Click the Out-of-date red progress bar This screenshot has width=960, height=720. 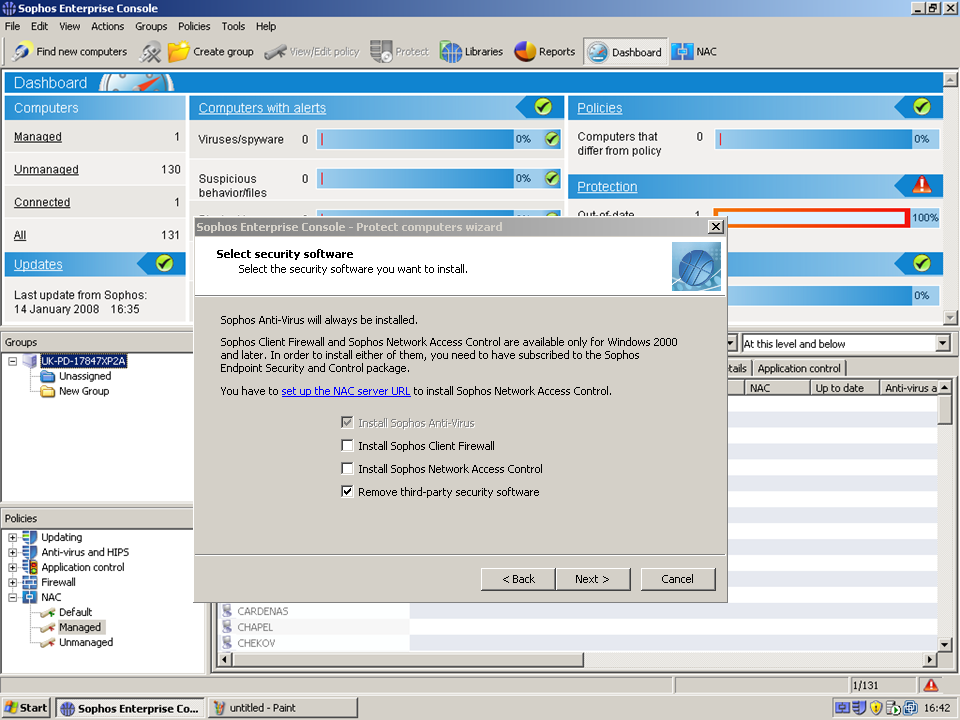click(812, 217)
